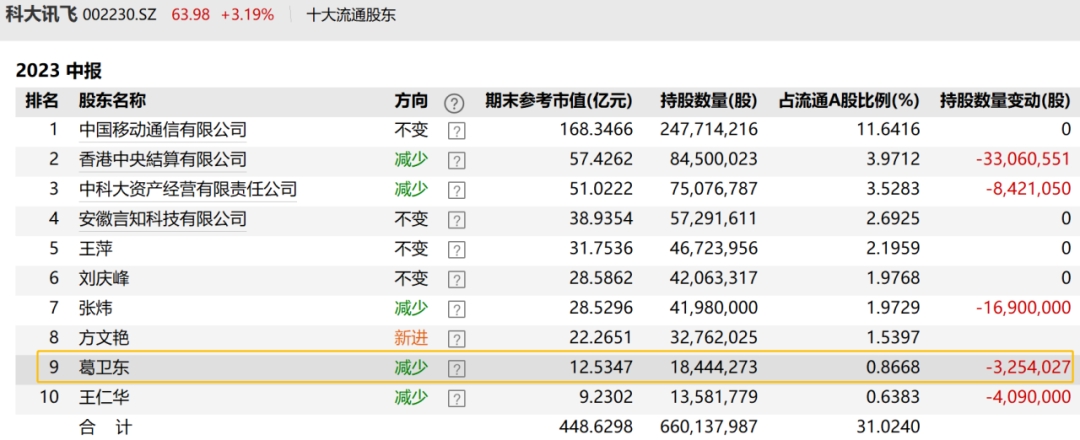Sort by 方向 column header
This screenshot has height=440, width=1080.
tap(411, 101)
